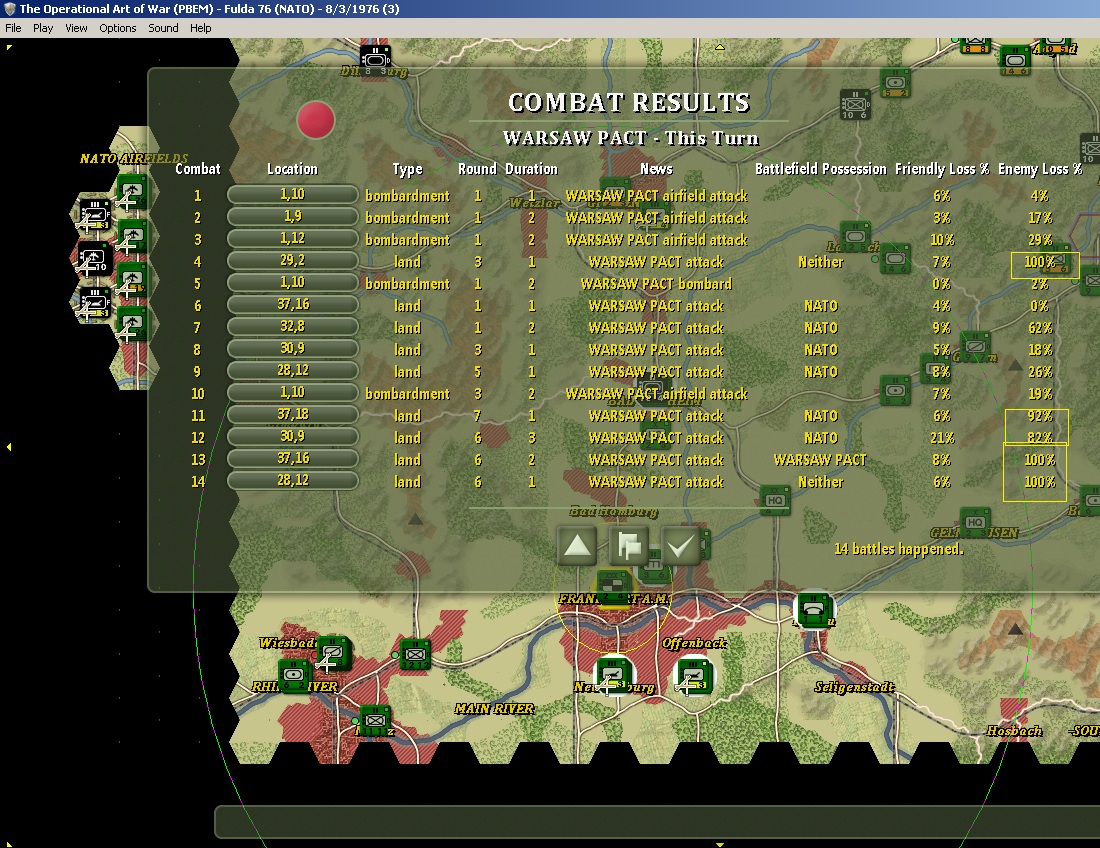Select the unit on Wiesbaden
Viewport: 1100px width, 848px height.
point(333,653)
